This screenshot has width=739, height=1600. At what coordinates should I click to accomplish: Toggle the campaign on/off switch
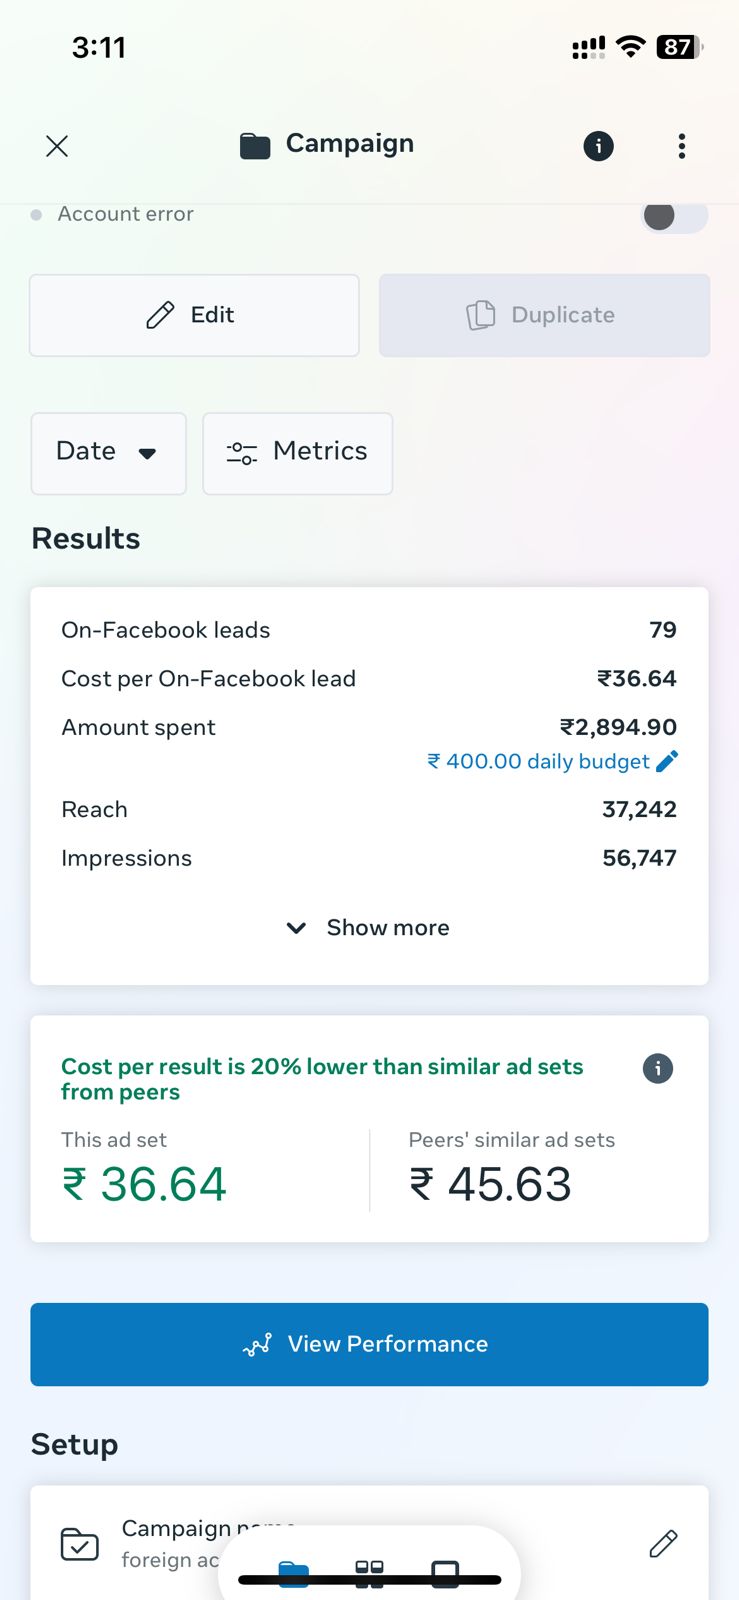coord(674,215)
